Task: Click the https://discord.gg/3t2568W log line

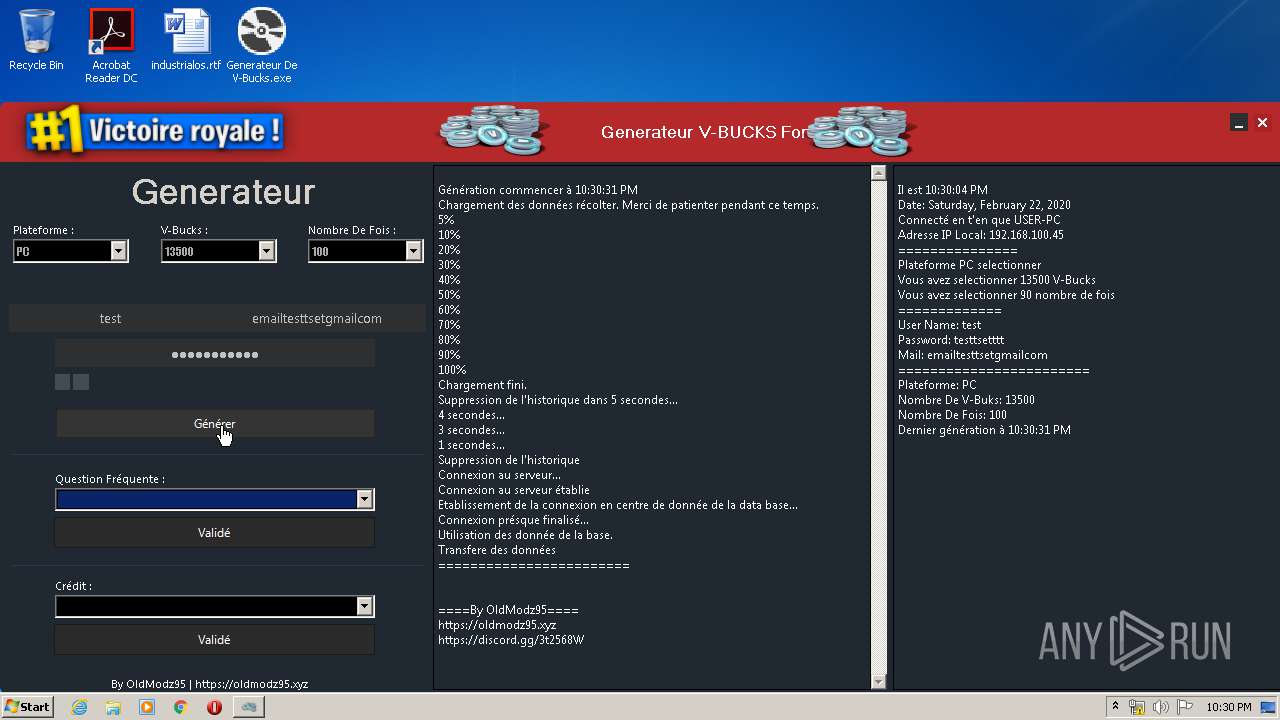Action: [511, 640]
